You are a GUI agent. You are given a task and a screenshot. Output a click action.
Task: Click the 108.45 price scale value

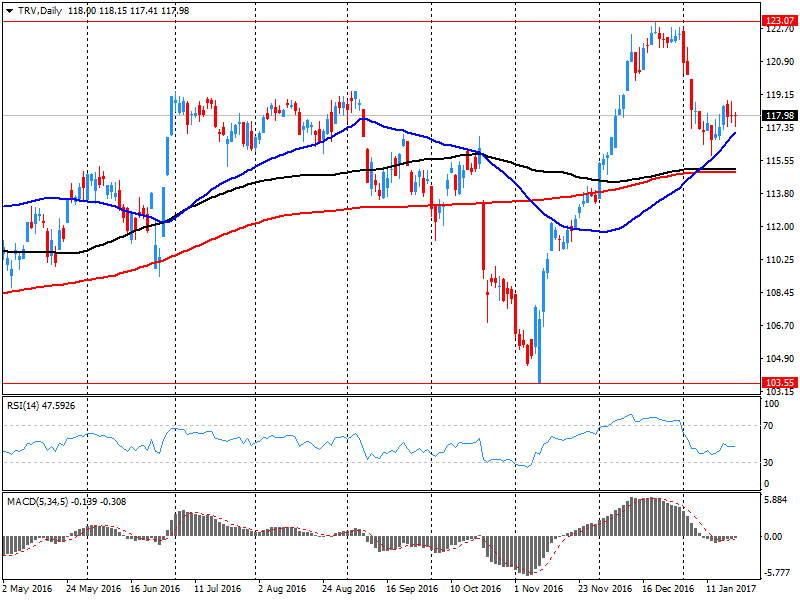click(x=780, y=293)
